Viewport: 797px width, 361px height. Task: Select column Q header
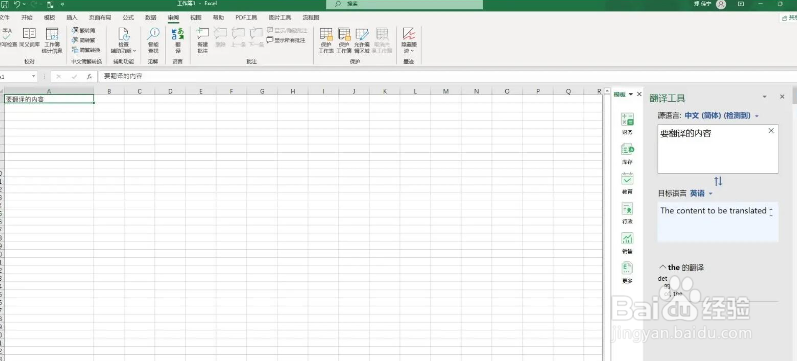pos(568,92)
